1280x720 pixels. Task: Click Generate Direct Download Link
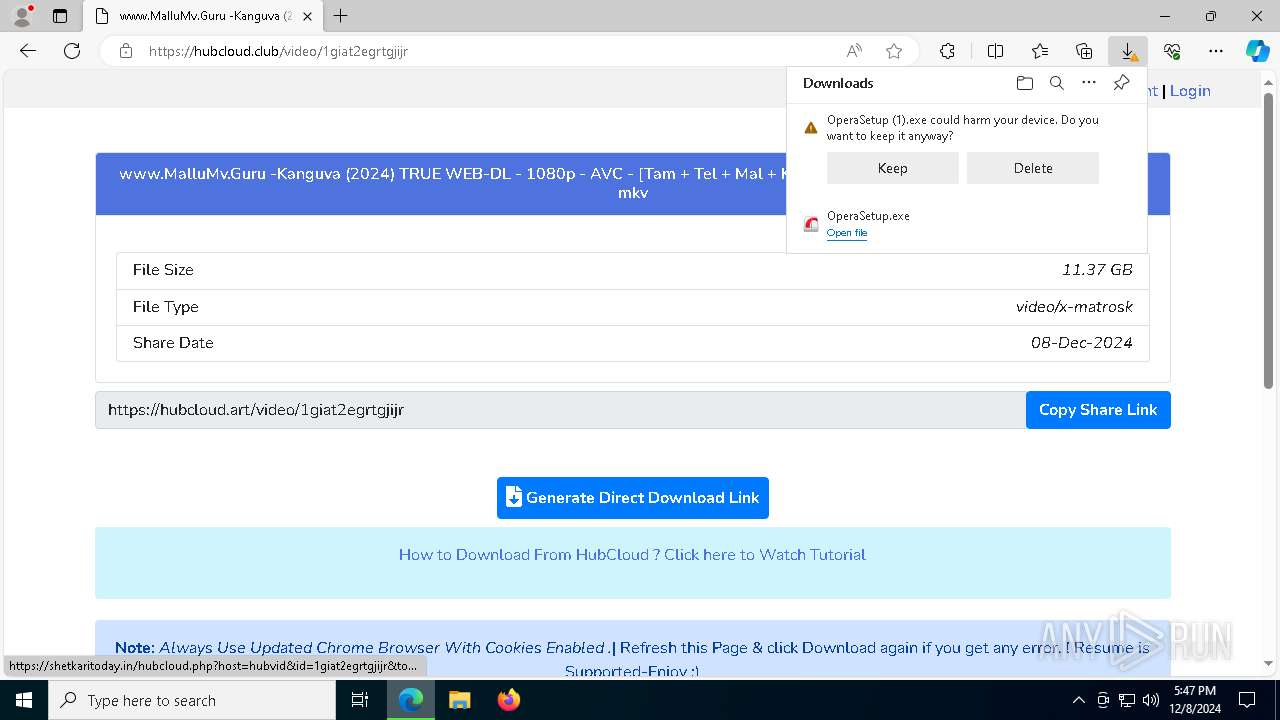pos(633,498)
